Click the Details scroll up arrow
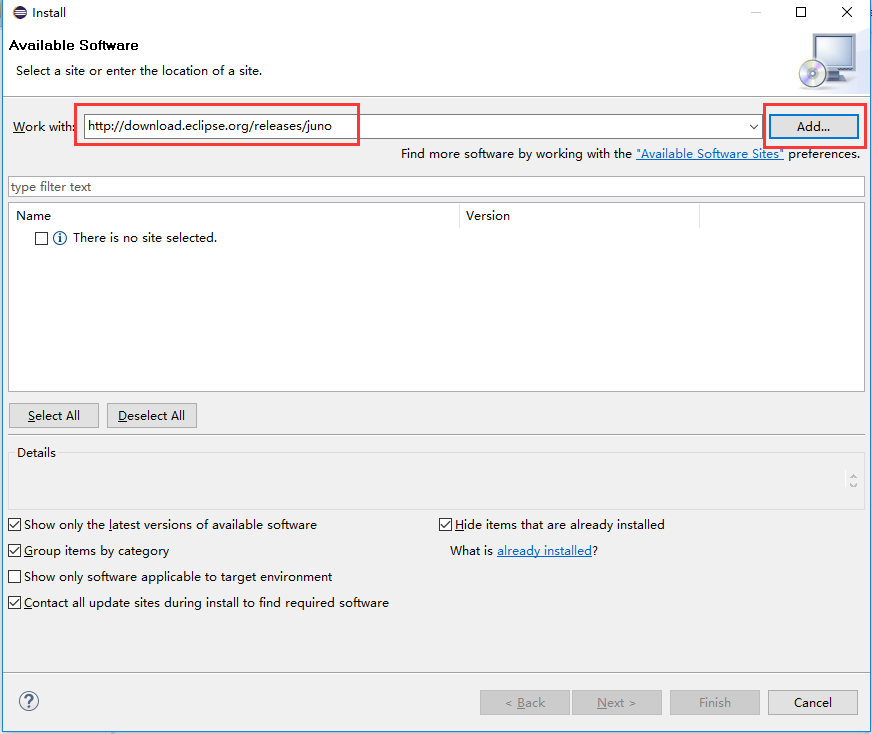Screen dimensions: 872x734 (x=853, y=476)
